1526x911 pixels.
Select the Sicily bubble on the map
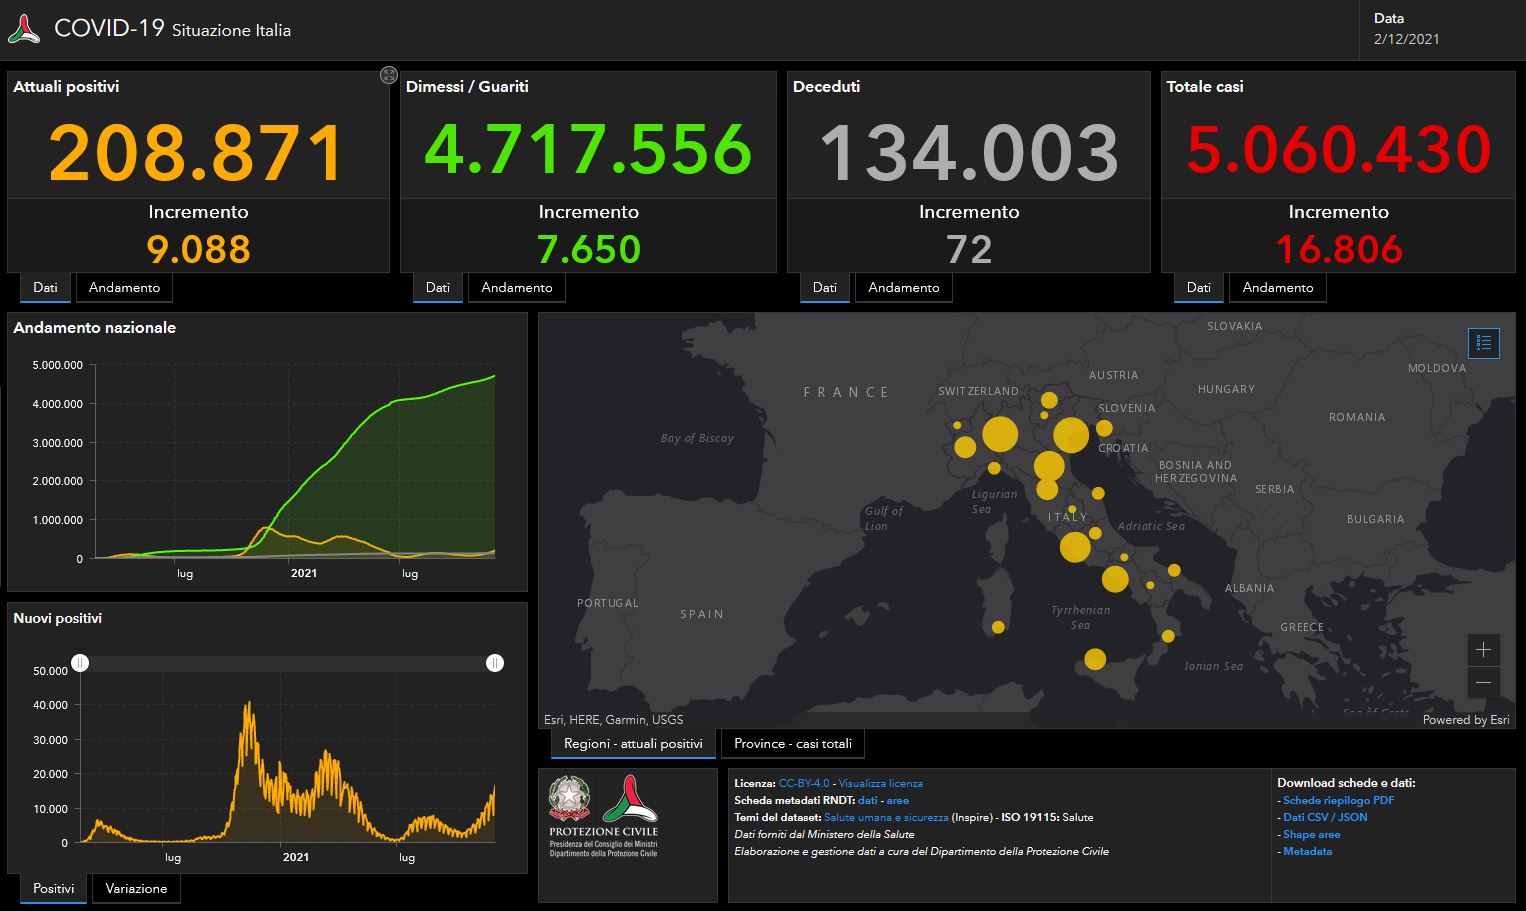pos(1095,659)
